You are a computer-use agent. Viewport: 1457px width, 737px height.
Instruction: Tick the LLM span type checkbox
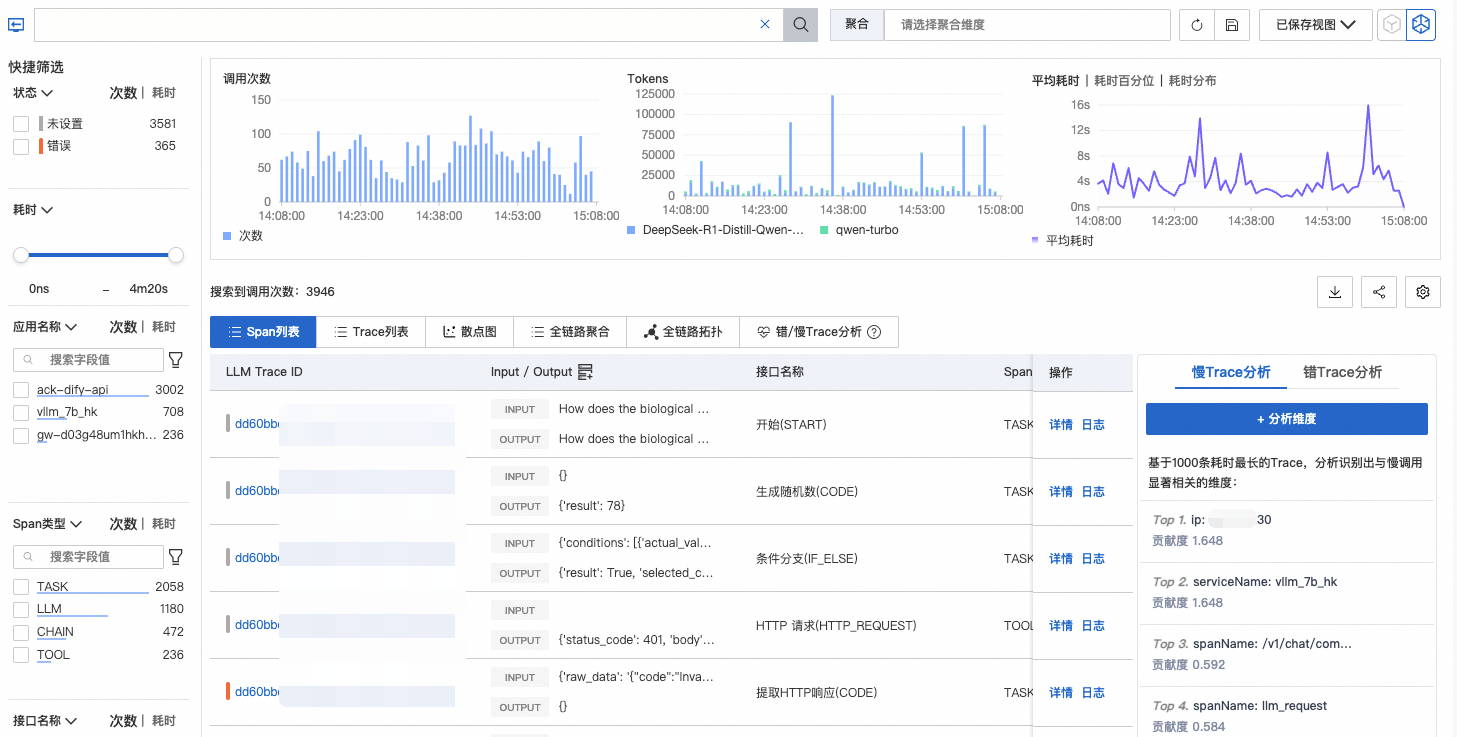coord(21,609)
